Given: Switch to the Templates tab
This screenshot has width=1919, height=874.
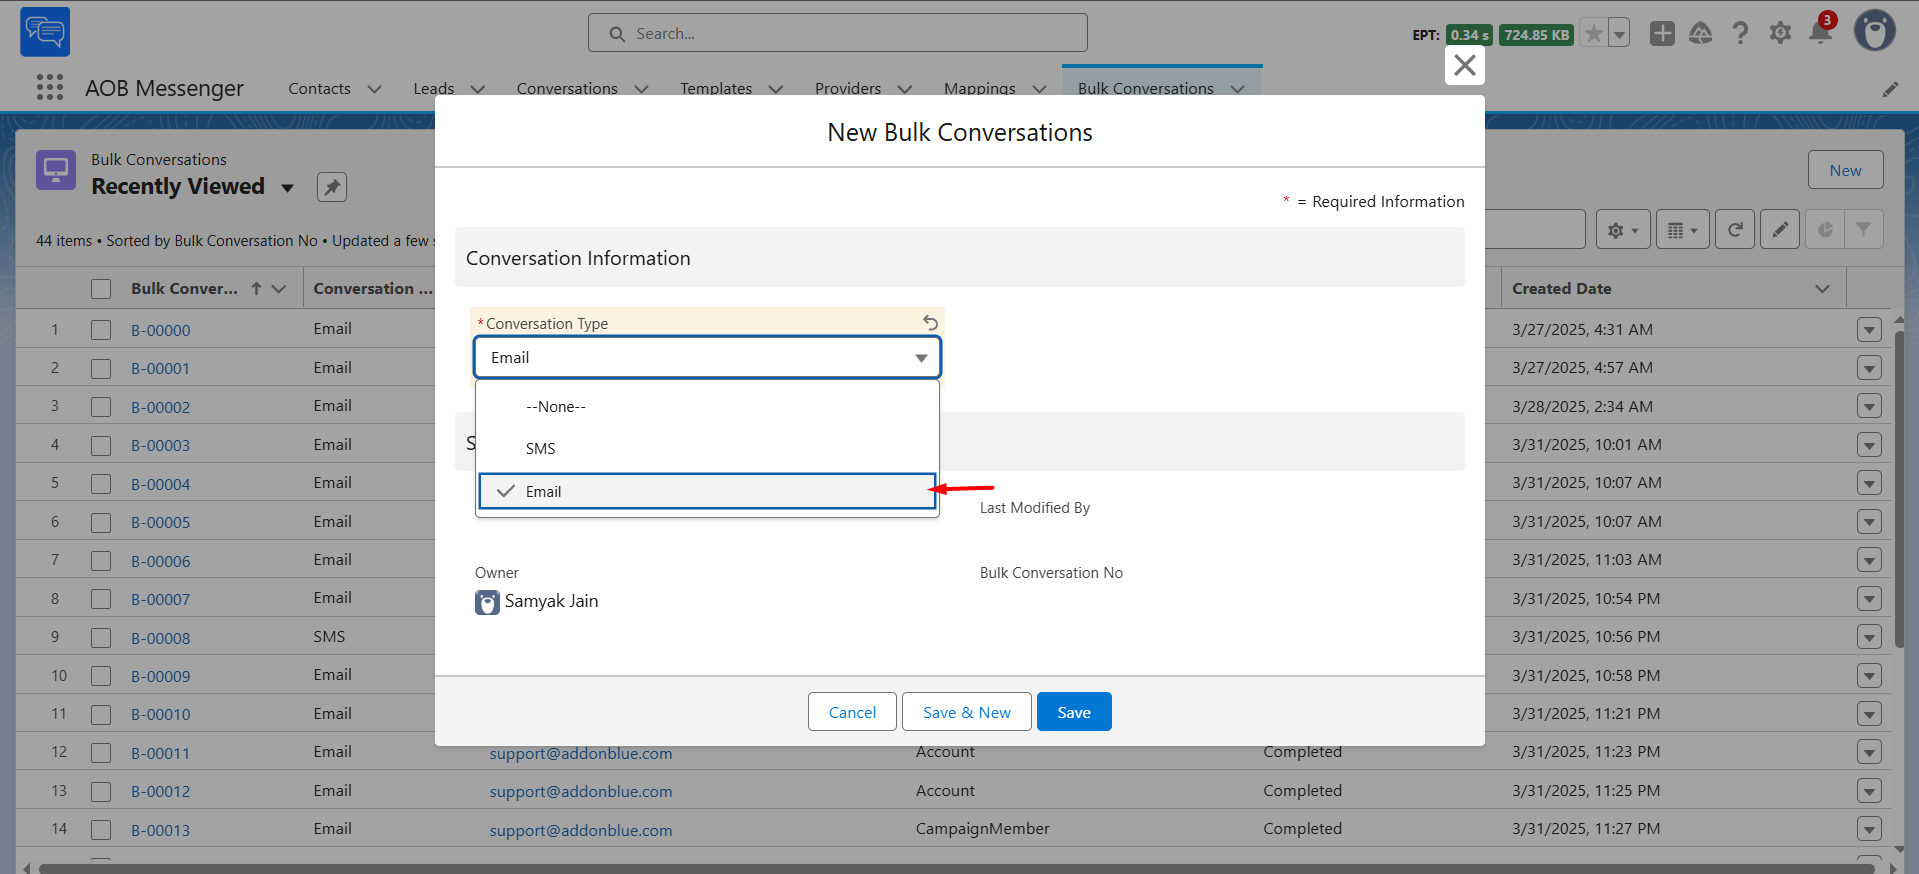Looking at the screenshot, I should (x=716, y=89).
